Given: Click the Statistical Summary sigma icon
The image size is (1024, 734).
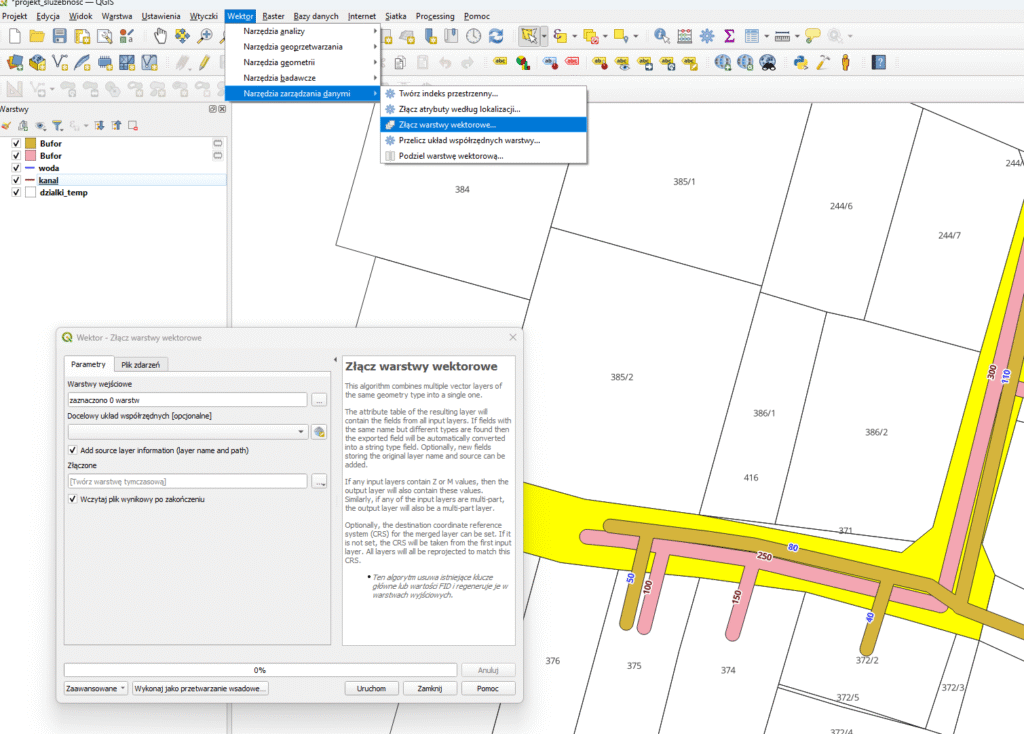Looking at the screenshot, I should 730,36.
